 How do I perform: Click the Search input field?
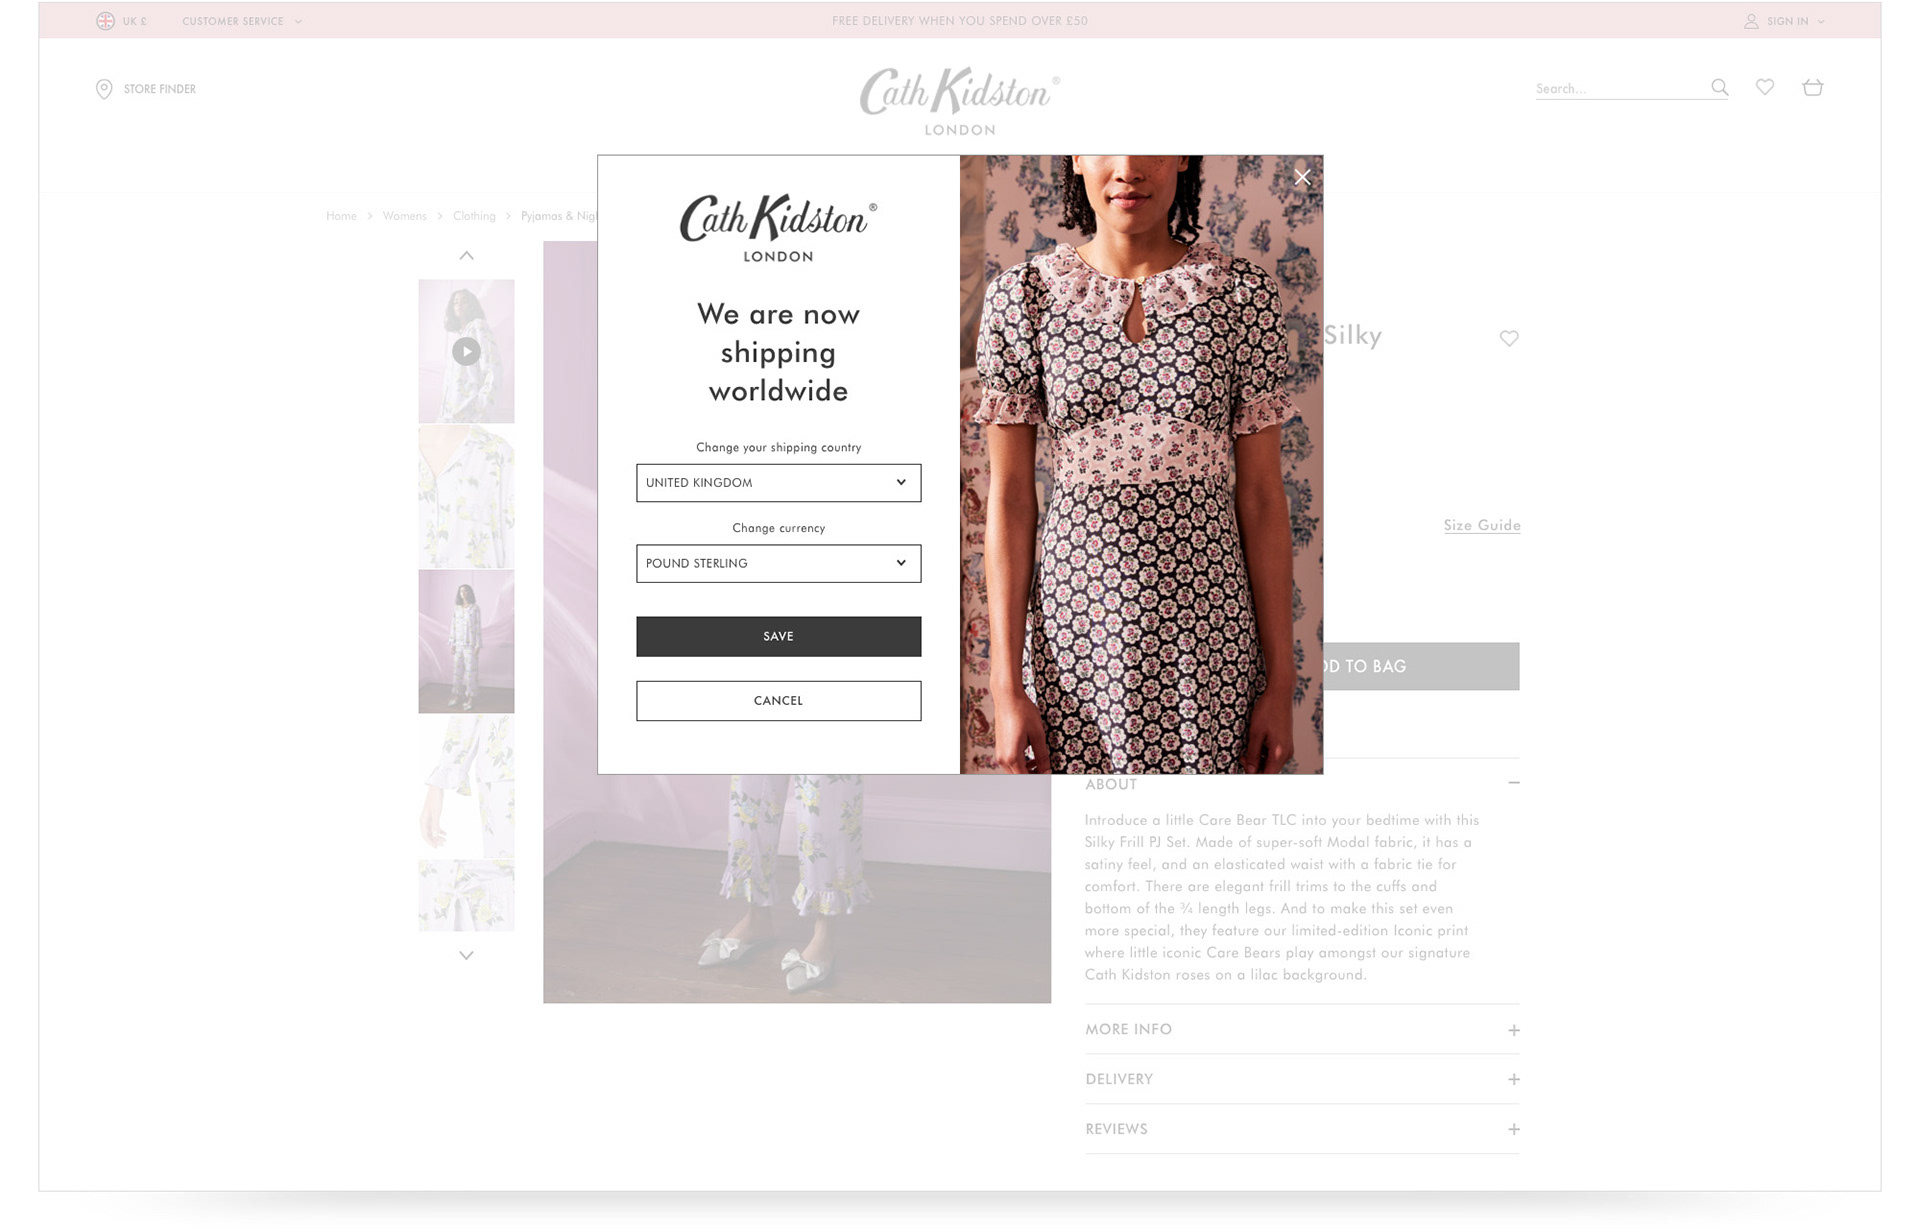(1620, 88)
